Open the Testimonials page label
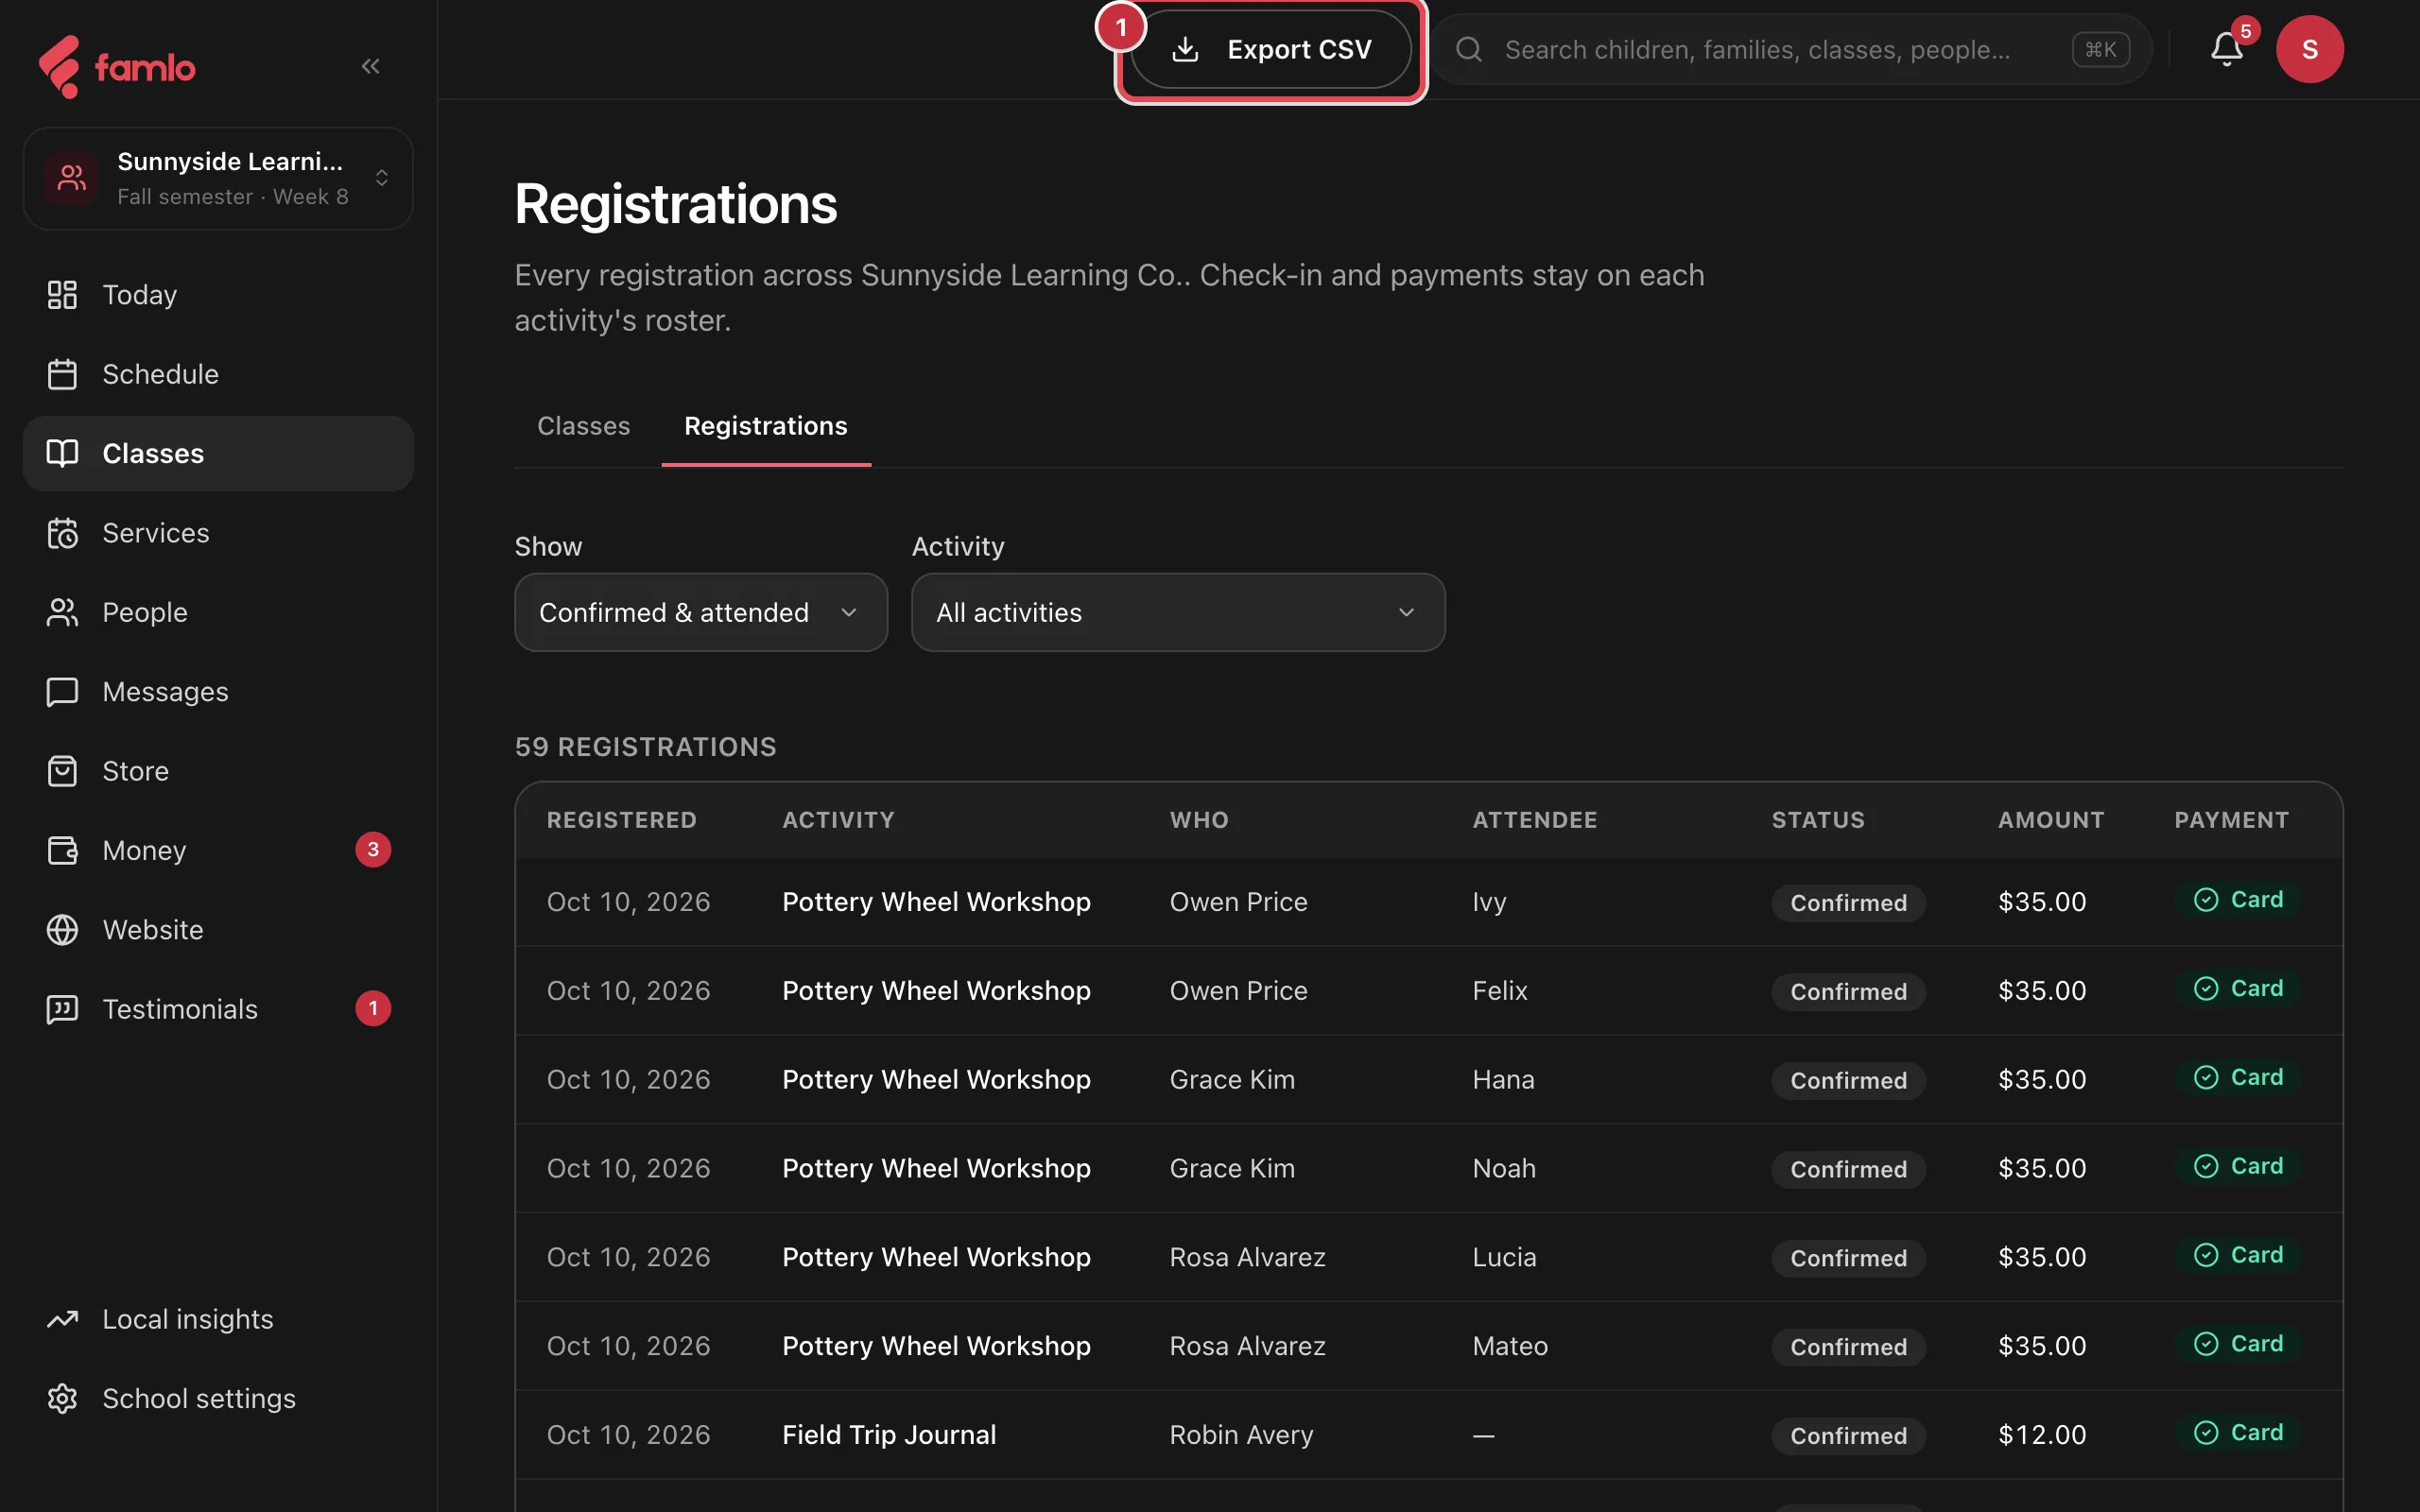Screen dimensions: 2420x1512 [180, 1009]
